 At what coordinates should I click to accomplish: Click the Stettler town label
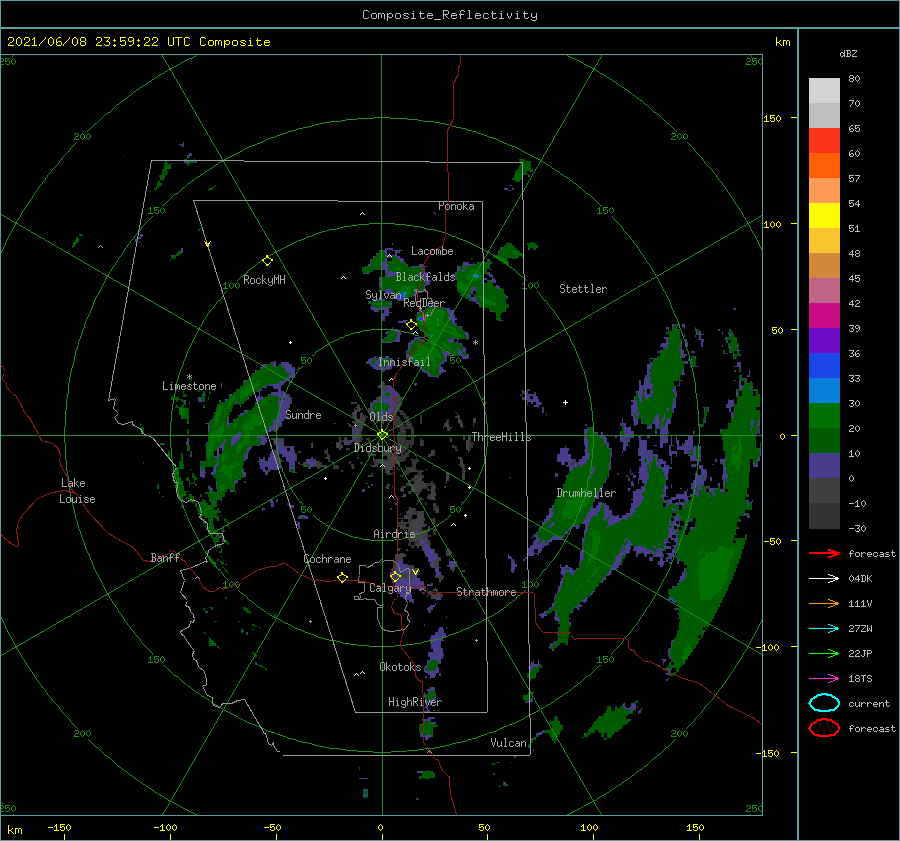[583, 289]
